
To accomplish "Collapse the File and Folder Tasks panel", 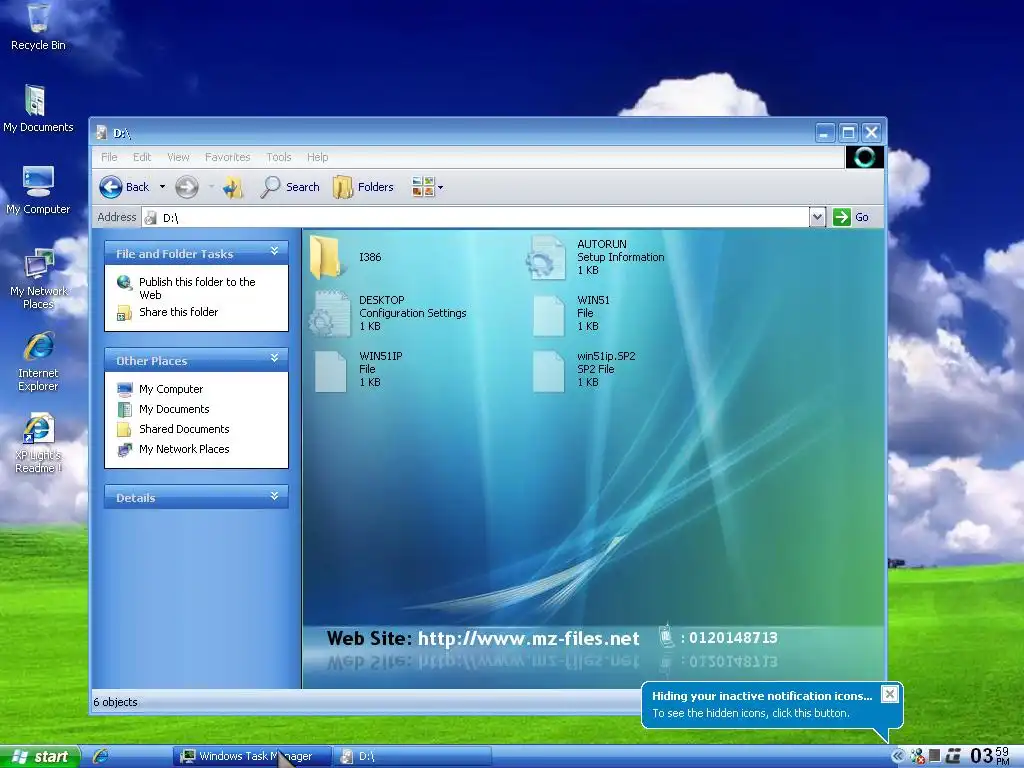I will [x=274, y=251].
